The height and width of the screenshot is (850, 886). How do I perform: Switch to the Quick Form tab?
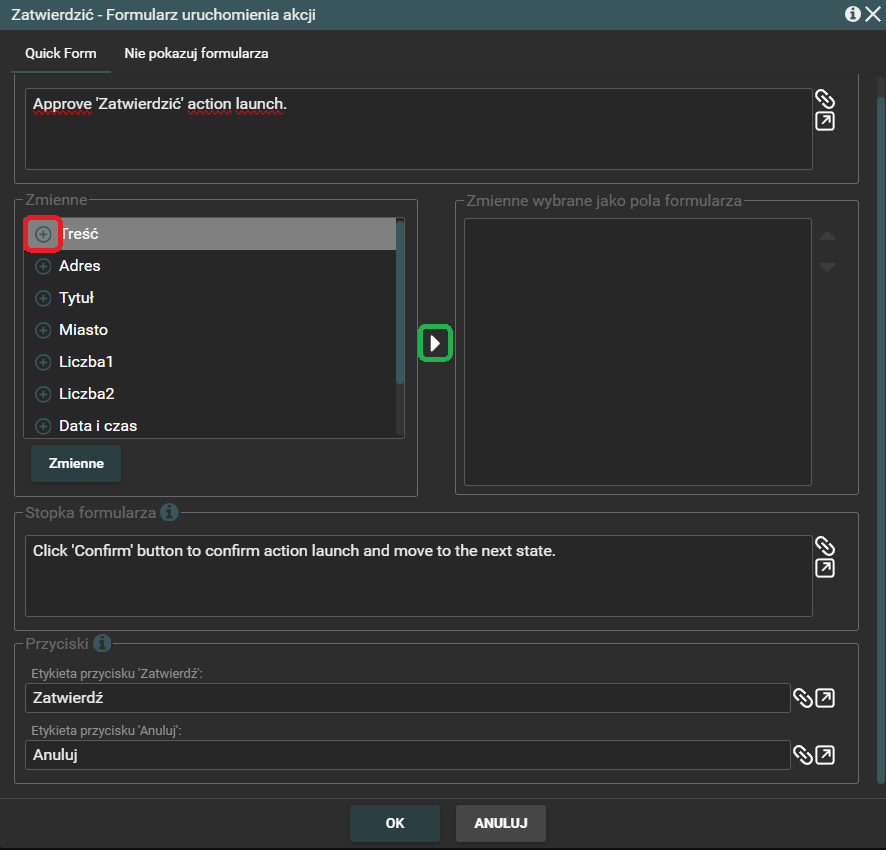tap(60, 53)
